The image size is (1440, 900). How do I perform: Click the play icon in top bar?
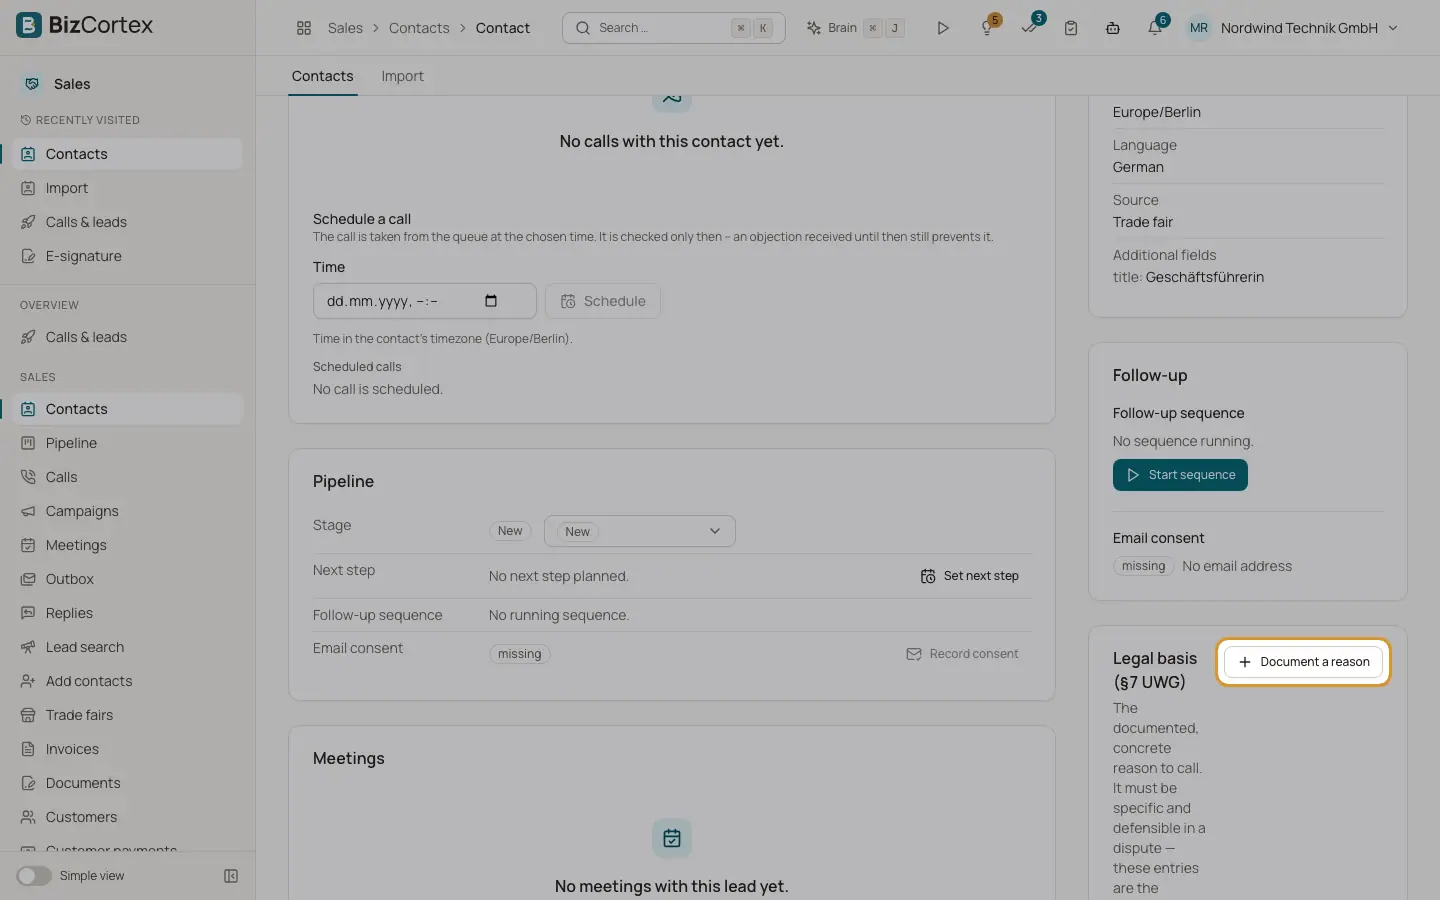[x=942, y=28]
